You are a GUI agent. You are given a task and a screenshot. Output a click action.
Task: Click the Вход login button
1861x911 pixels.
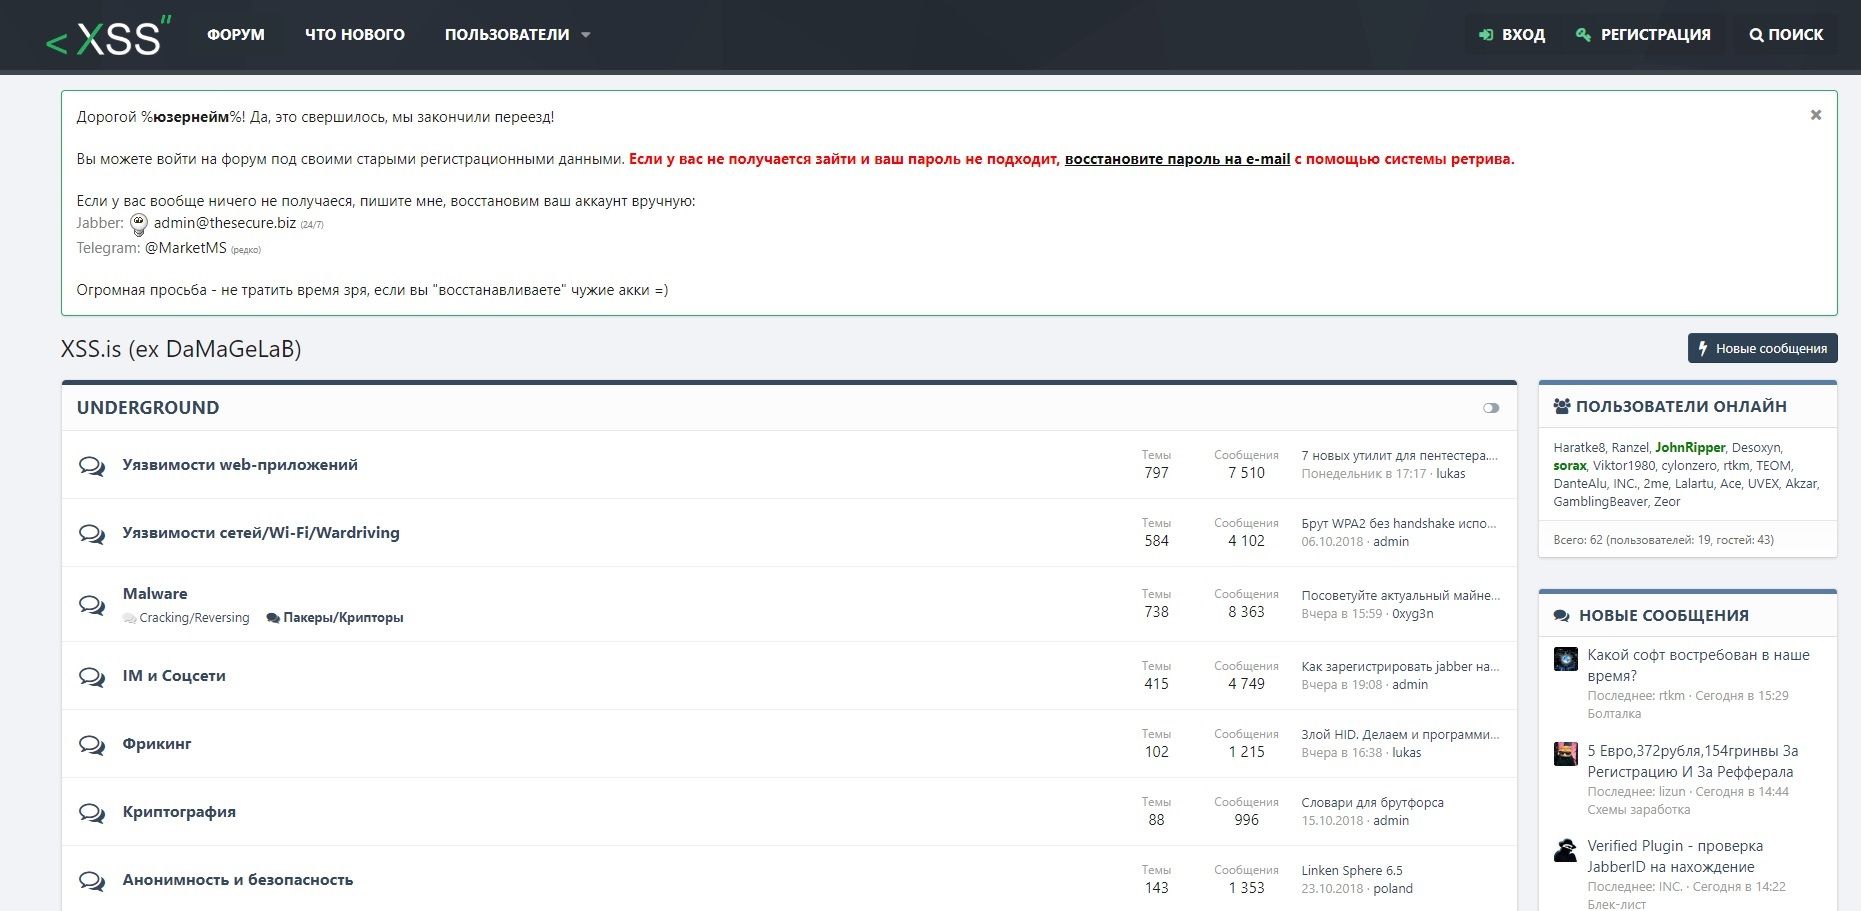click(x=1512, y=35)
